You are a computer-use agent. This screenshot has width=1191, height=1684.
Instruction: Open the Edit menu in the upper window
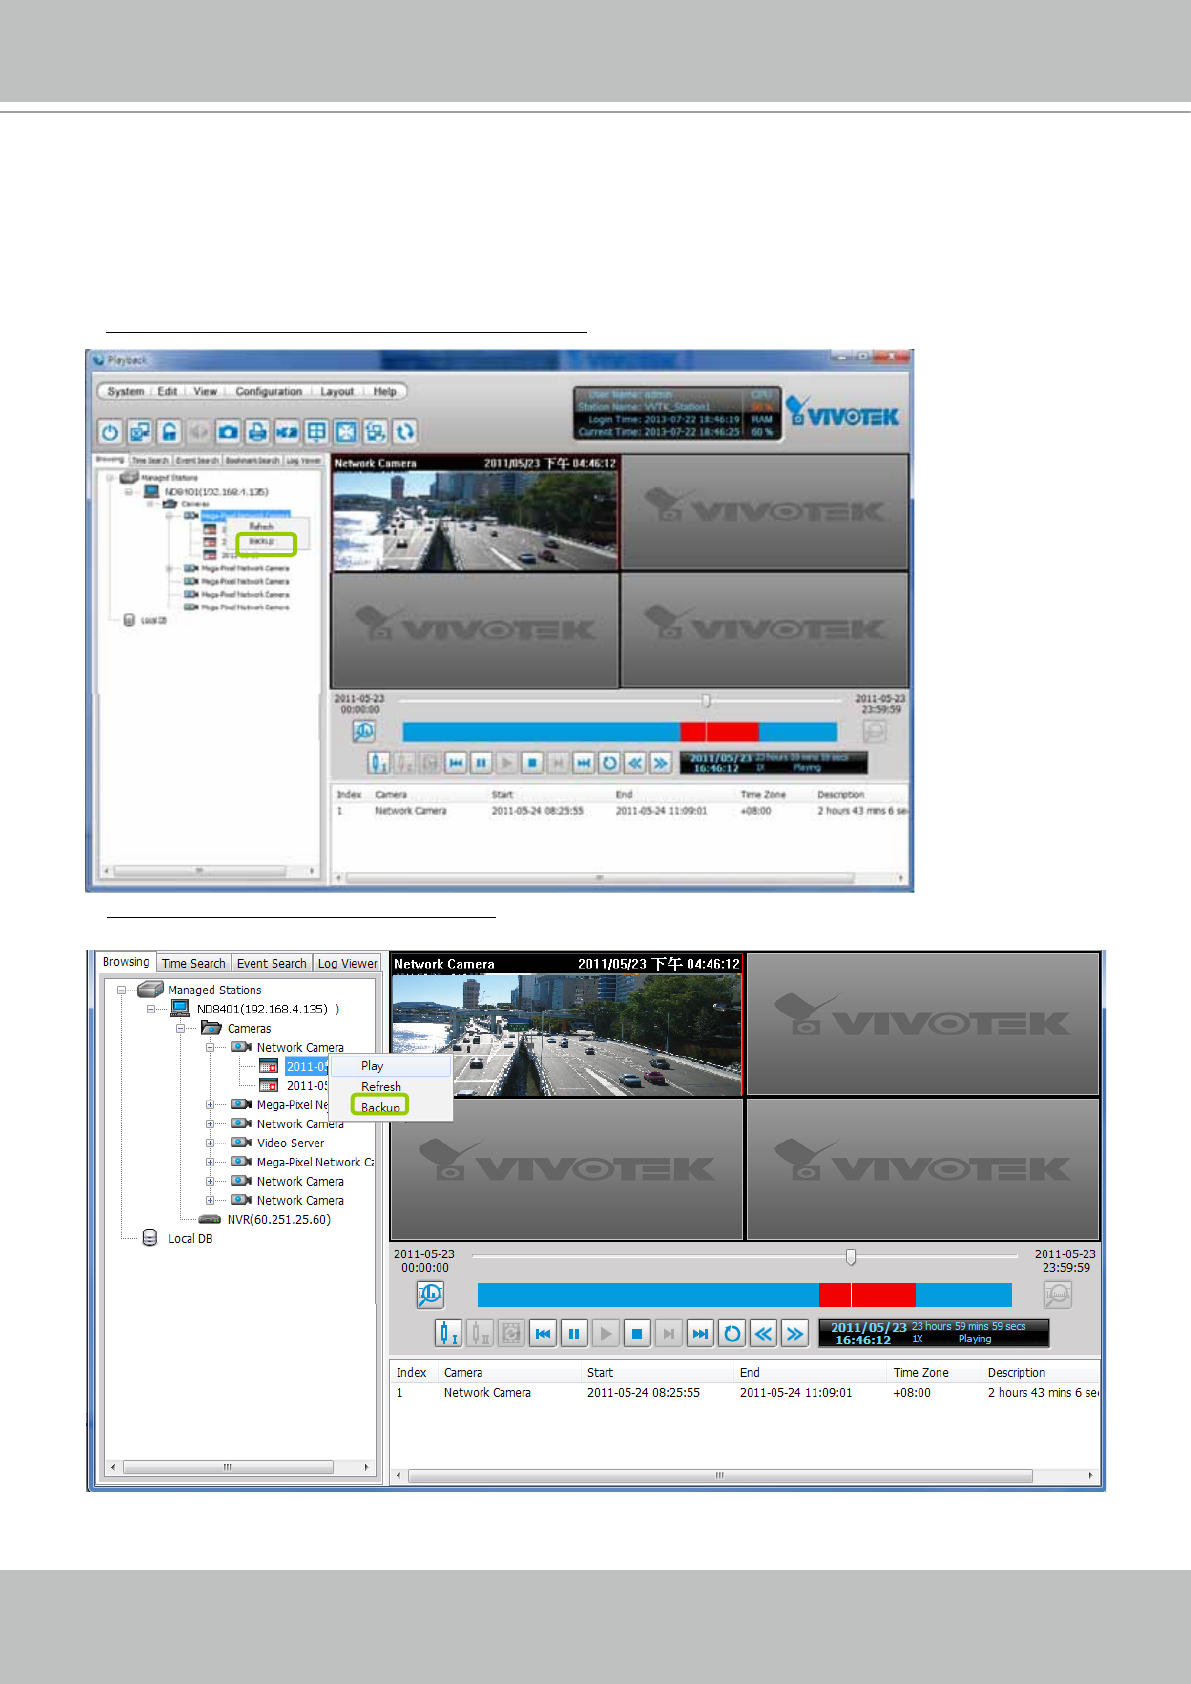[x=167, y=391]
